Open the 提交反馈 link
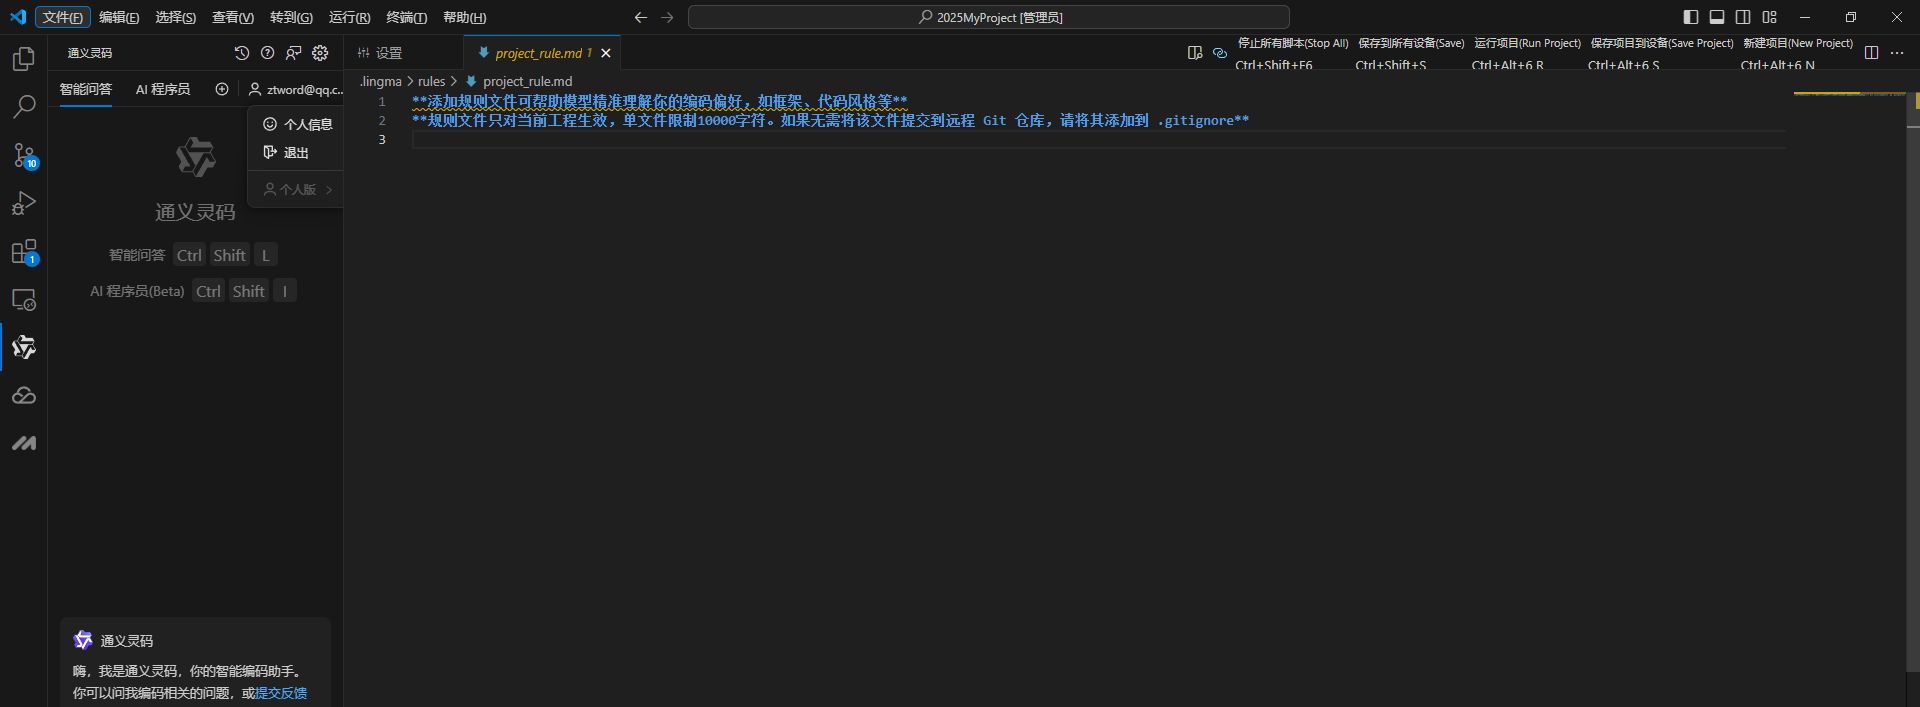This screenshot has height=707, width=1920. [281, 693]
